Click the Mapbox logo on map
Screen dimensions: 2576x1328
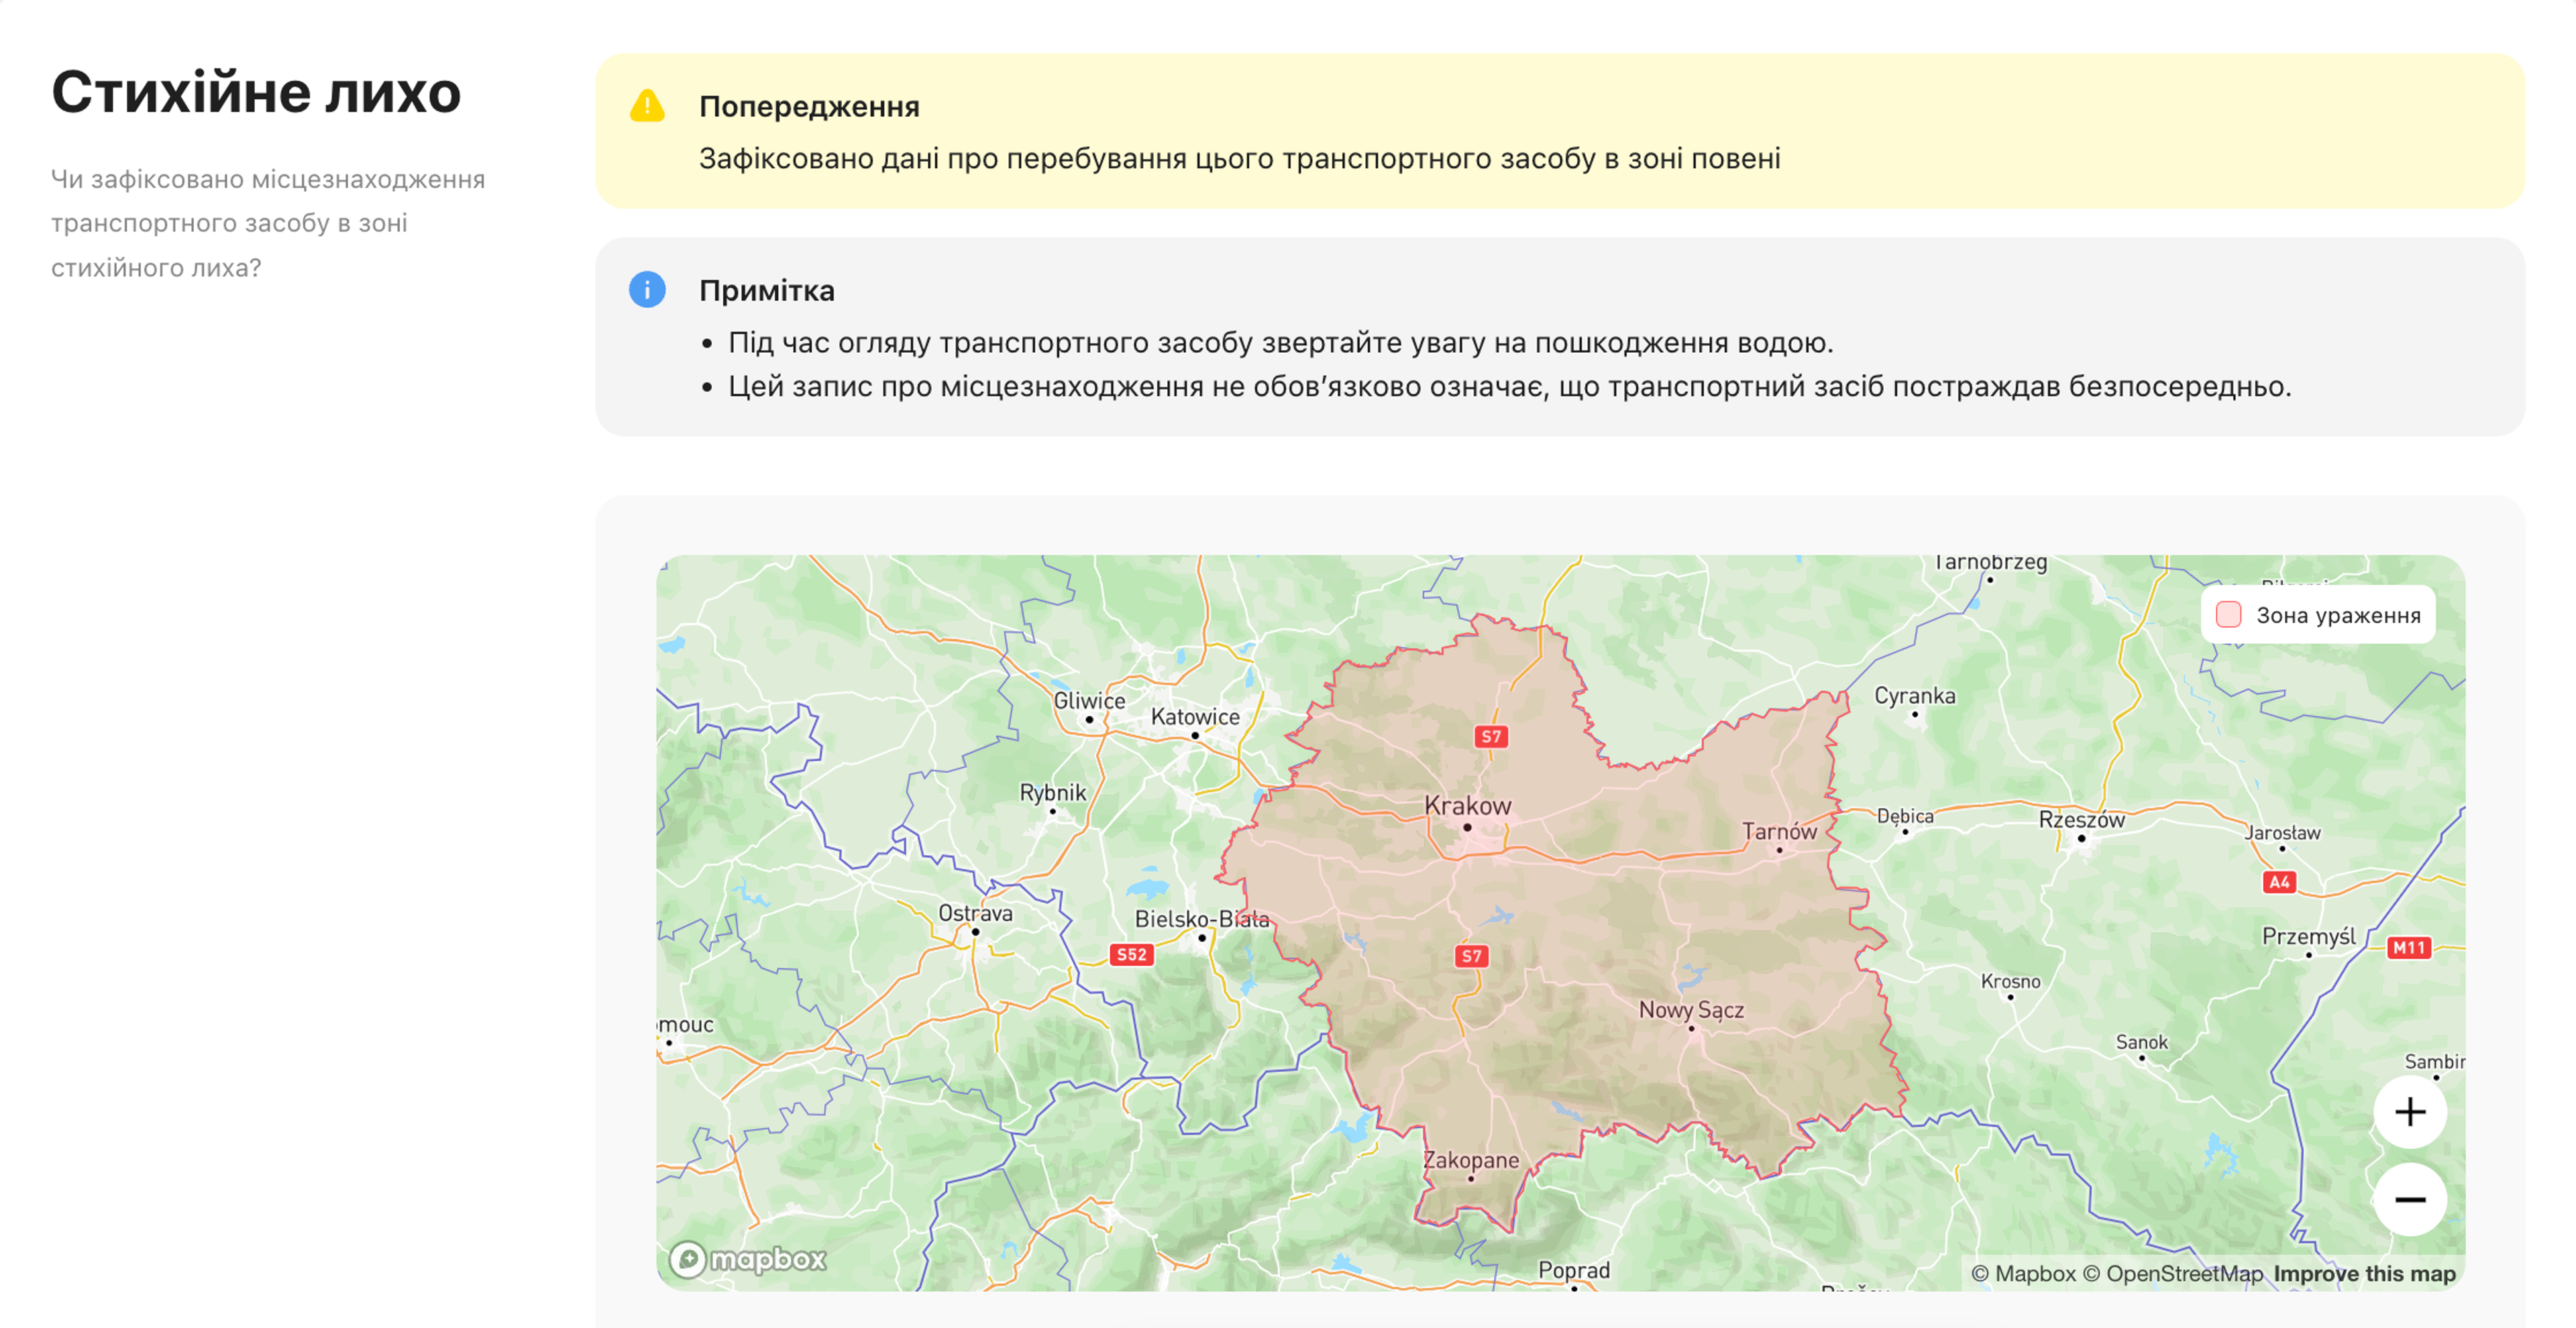(x=748, y=1259)
